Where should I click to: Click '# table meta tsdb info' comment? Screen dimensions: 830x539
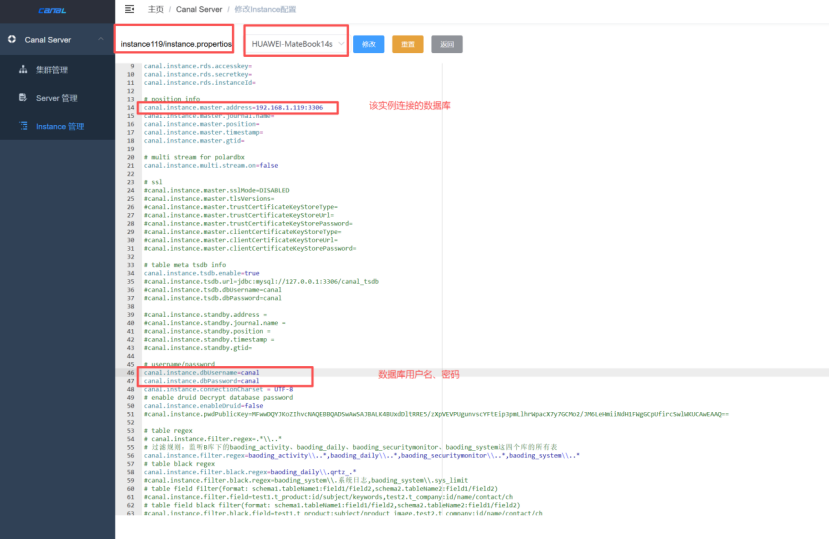(x=185, y=265)
